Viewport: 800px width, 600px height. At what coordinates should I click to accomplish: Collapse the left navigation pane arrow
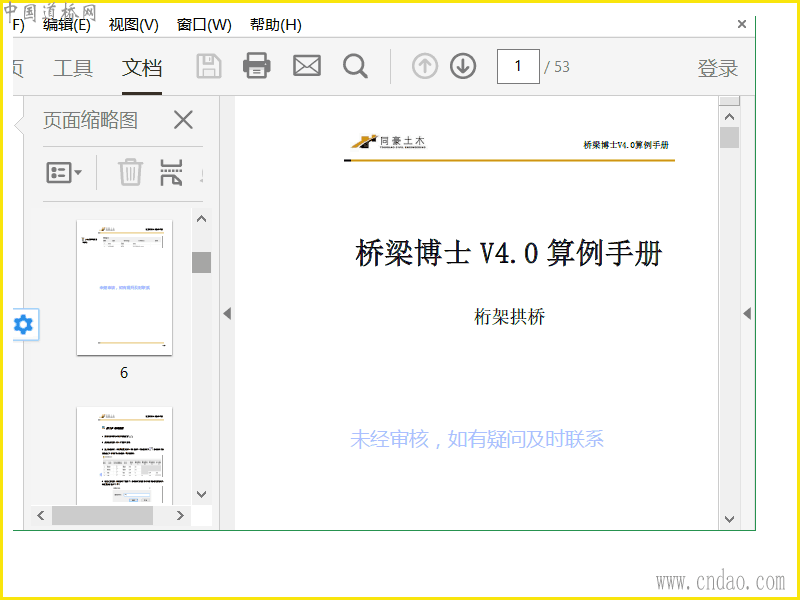click(228, 313)
